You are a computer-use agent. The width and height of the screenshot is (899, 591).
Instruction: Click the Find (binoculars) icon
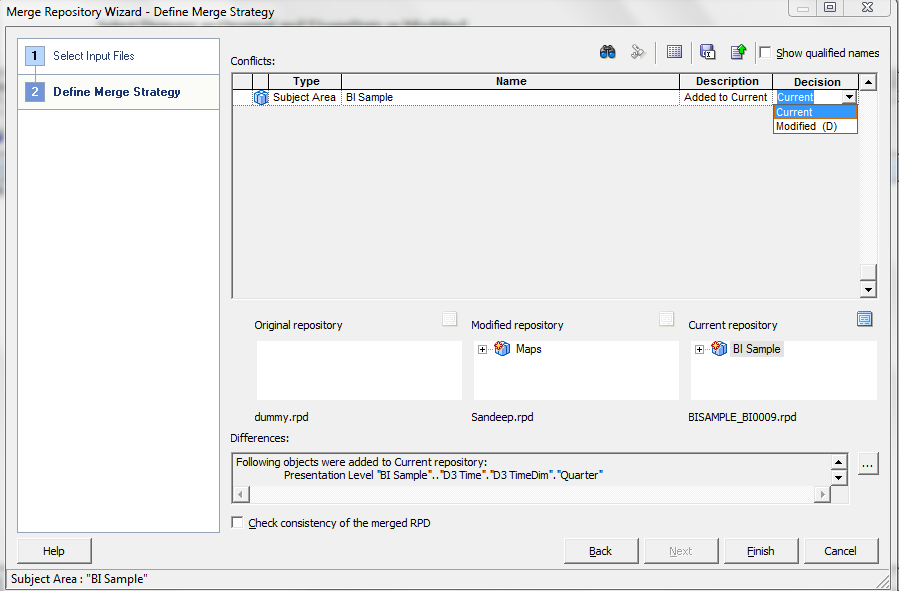pyautogui.click(x=607, y=51)
